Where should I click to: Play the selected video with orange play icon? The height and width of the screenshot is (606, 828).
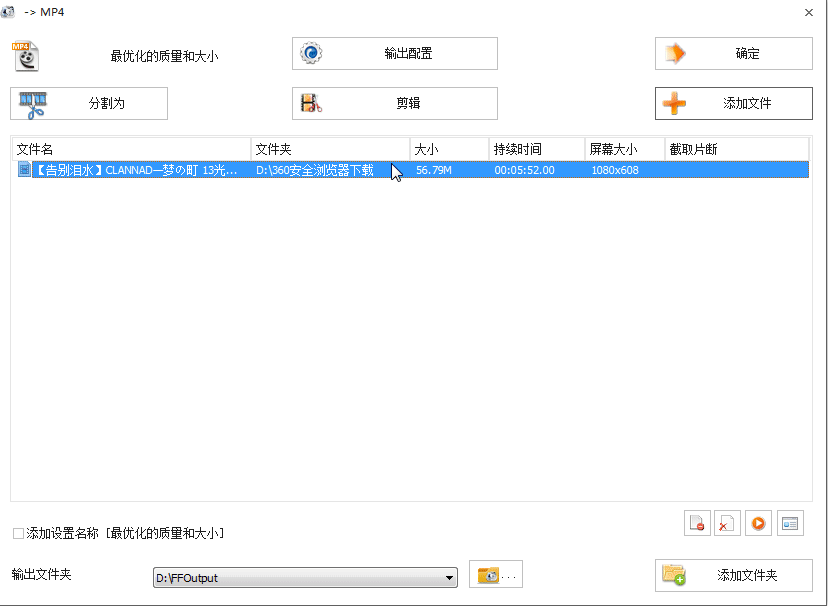[x=759, y=523]
